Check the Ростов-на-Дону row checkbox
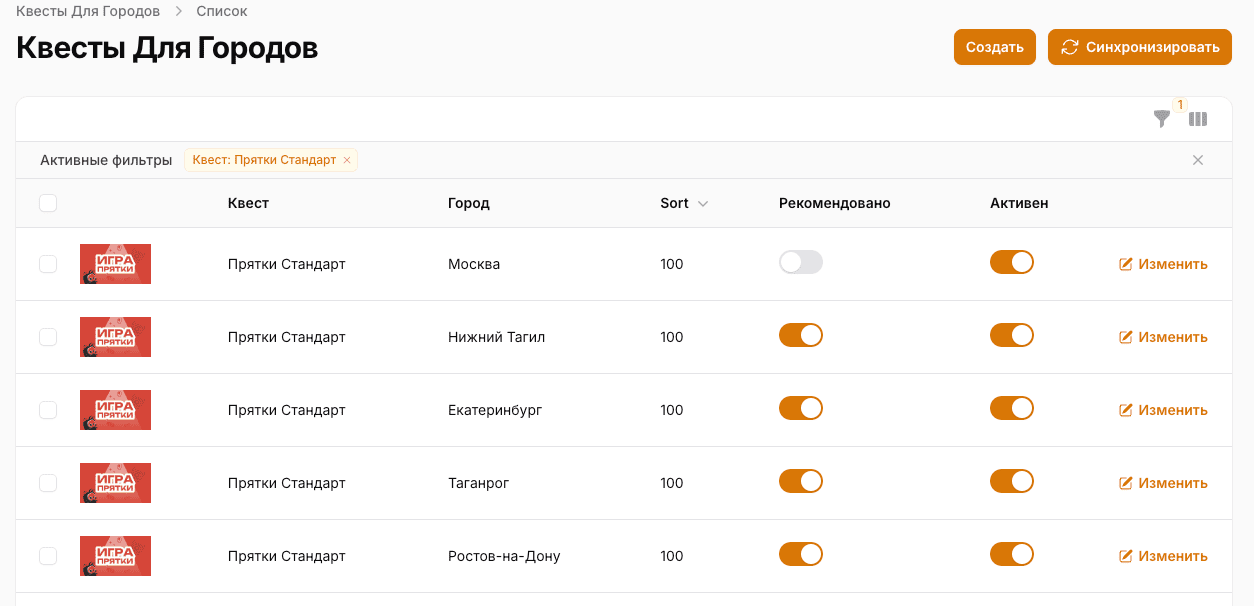The width and height of the screenshot is (1254, 606). (x=48, y=556)
